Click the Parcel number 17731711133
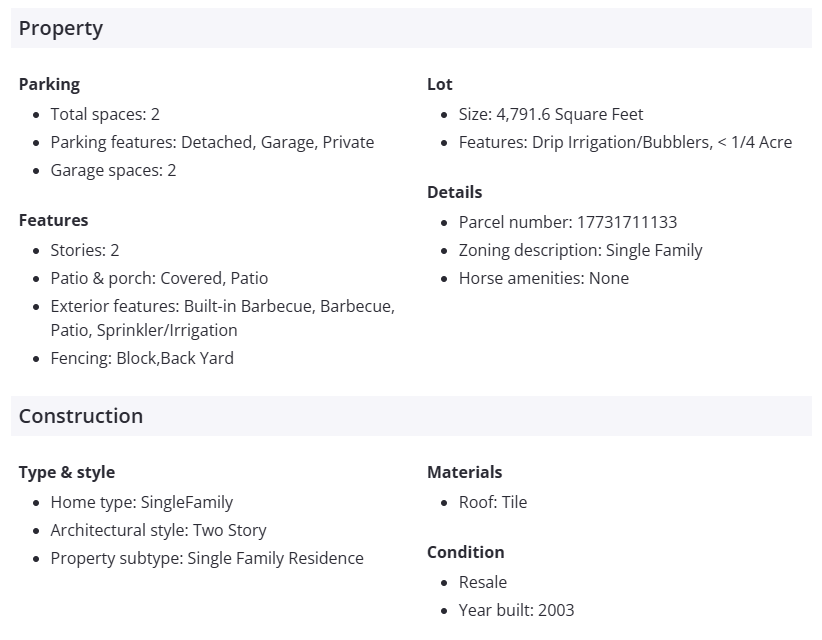 click(568, 222)
